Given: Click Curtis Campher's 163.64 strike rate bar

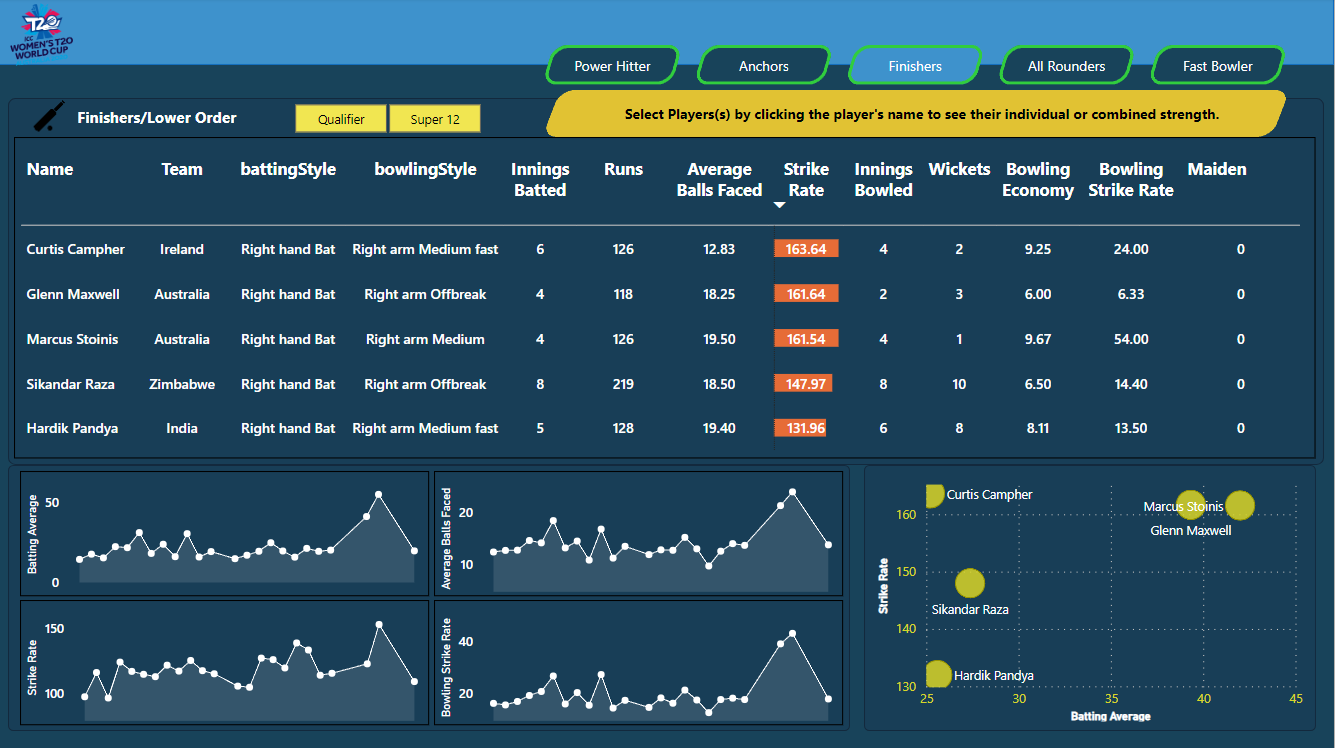Looking at the screenshot, I should coord(806,249).
